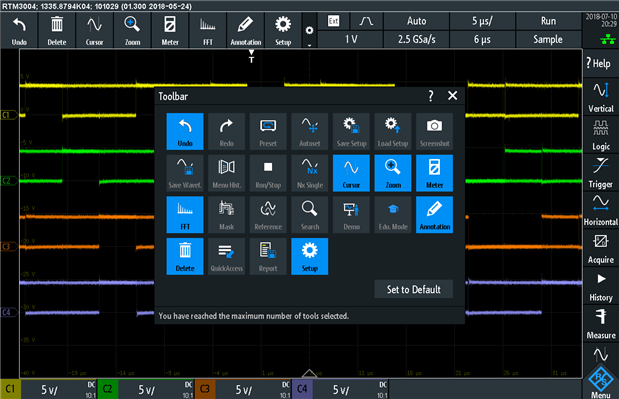The image size is (619, 399).
Task: Deselect the Annotation tool in Toolbar dialog
Action: (x=434, y=215)
